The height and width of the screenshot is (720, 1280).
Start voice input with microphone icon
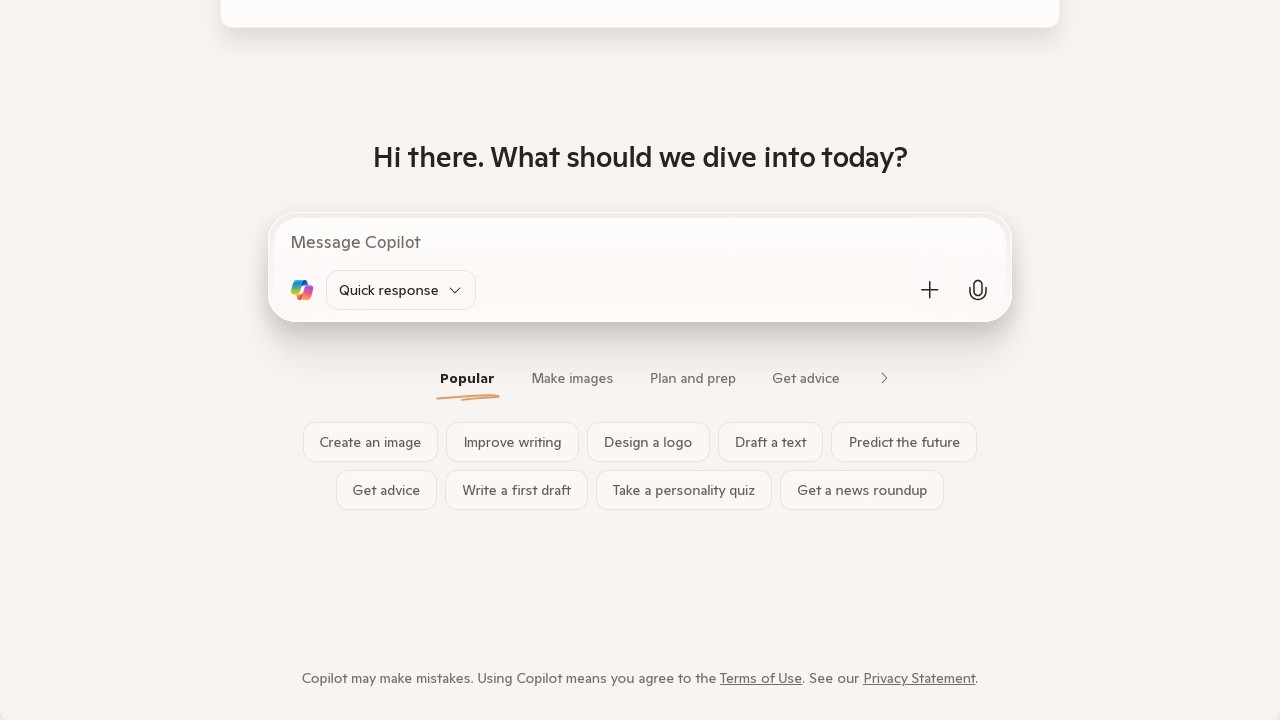pos(978,290)
